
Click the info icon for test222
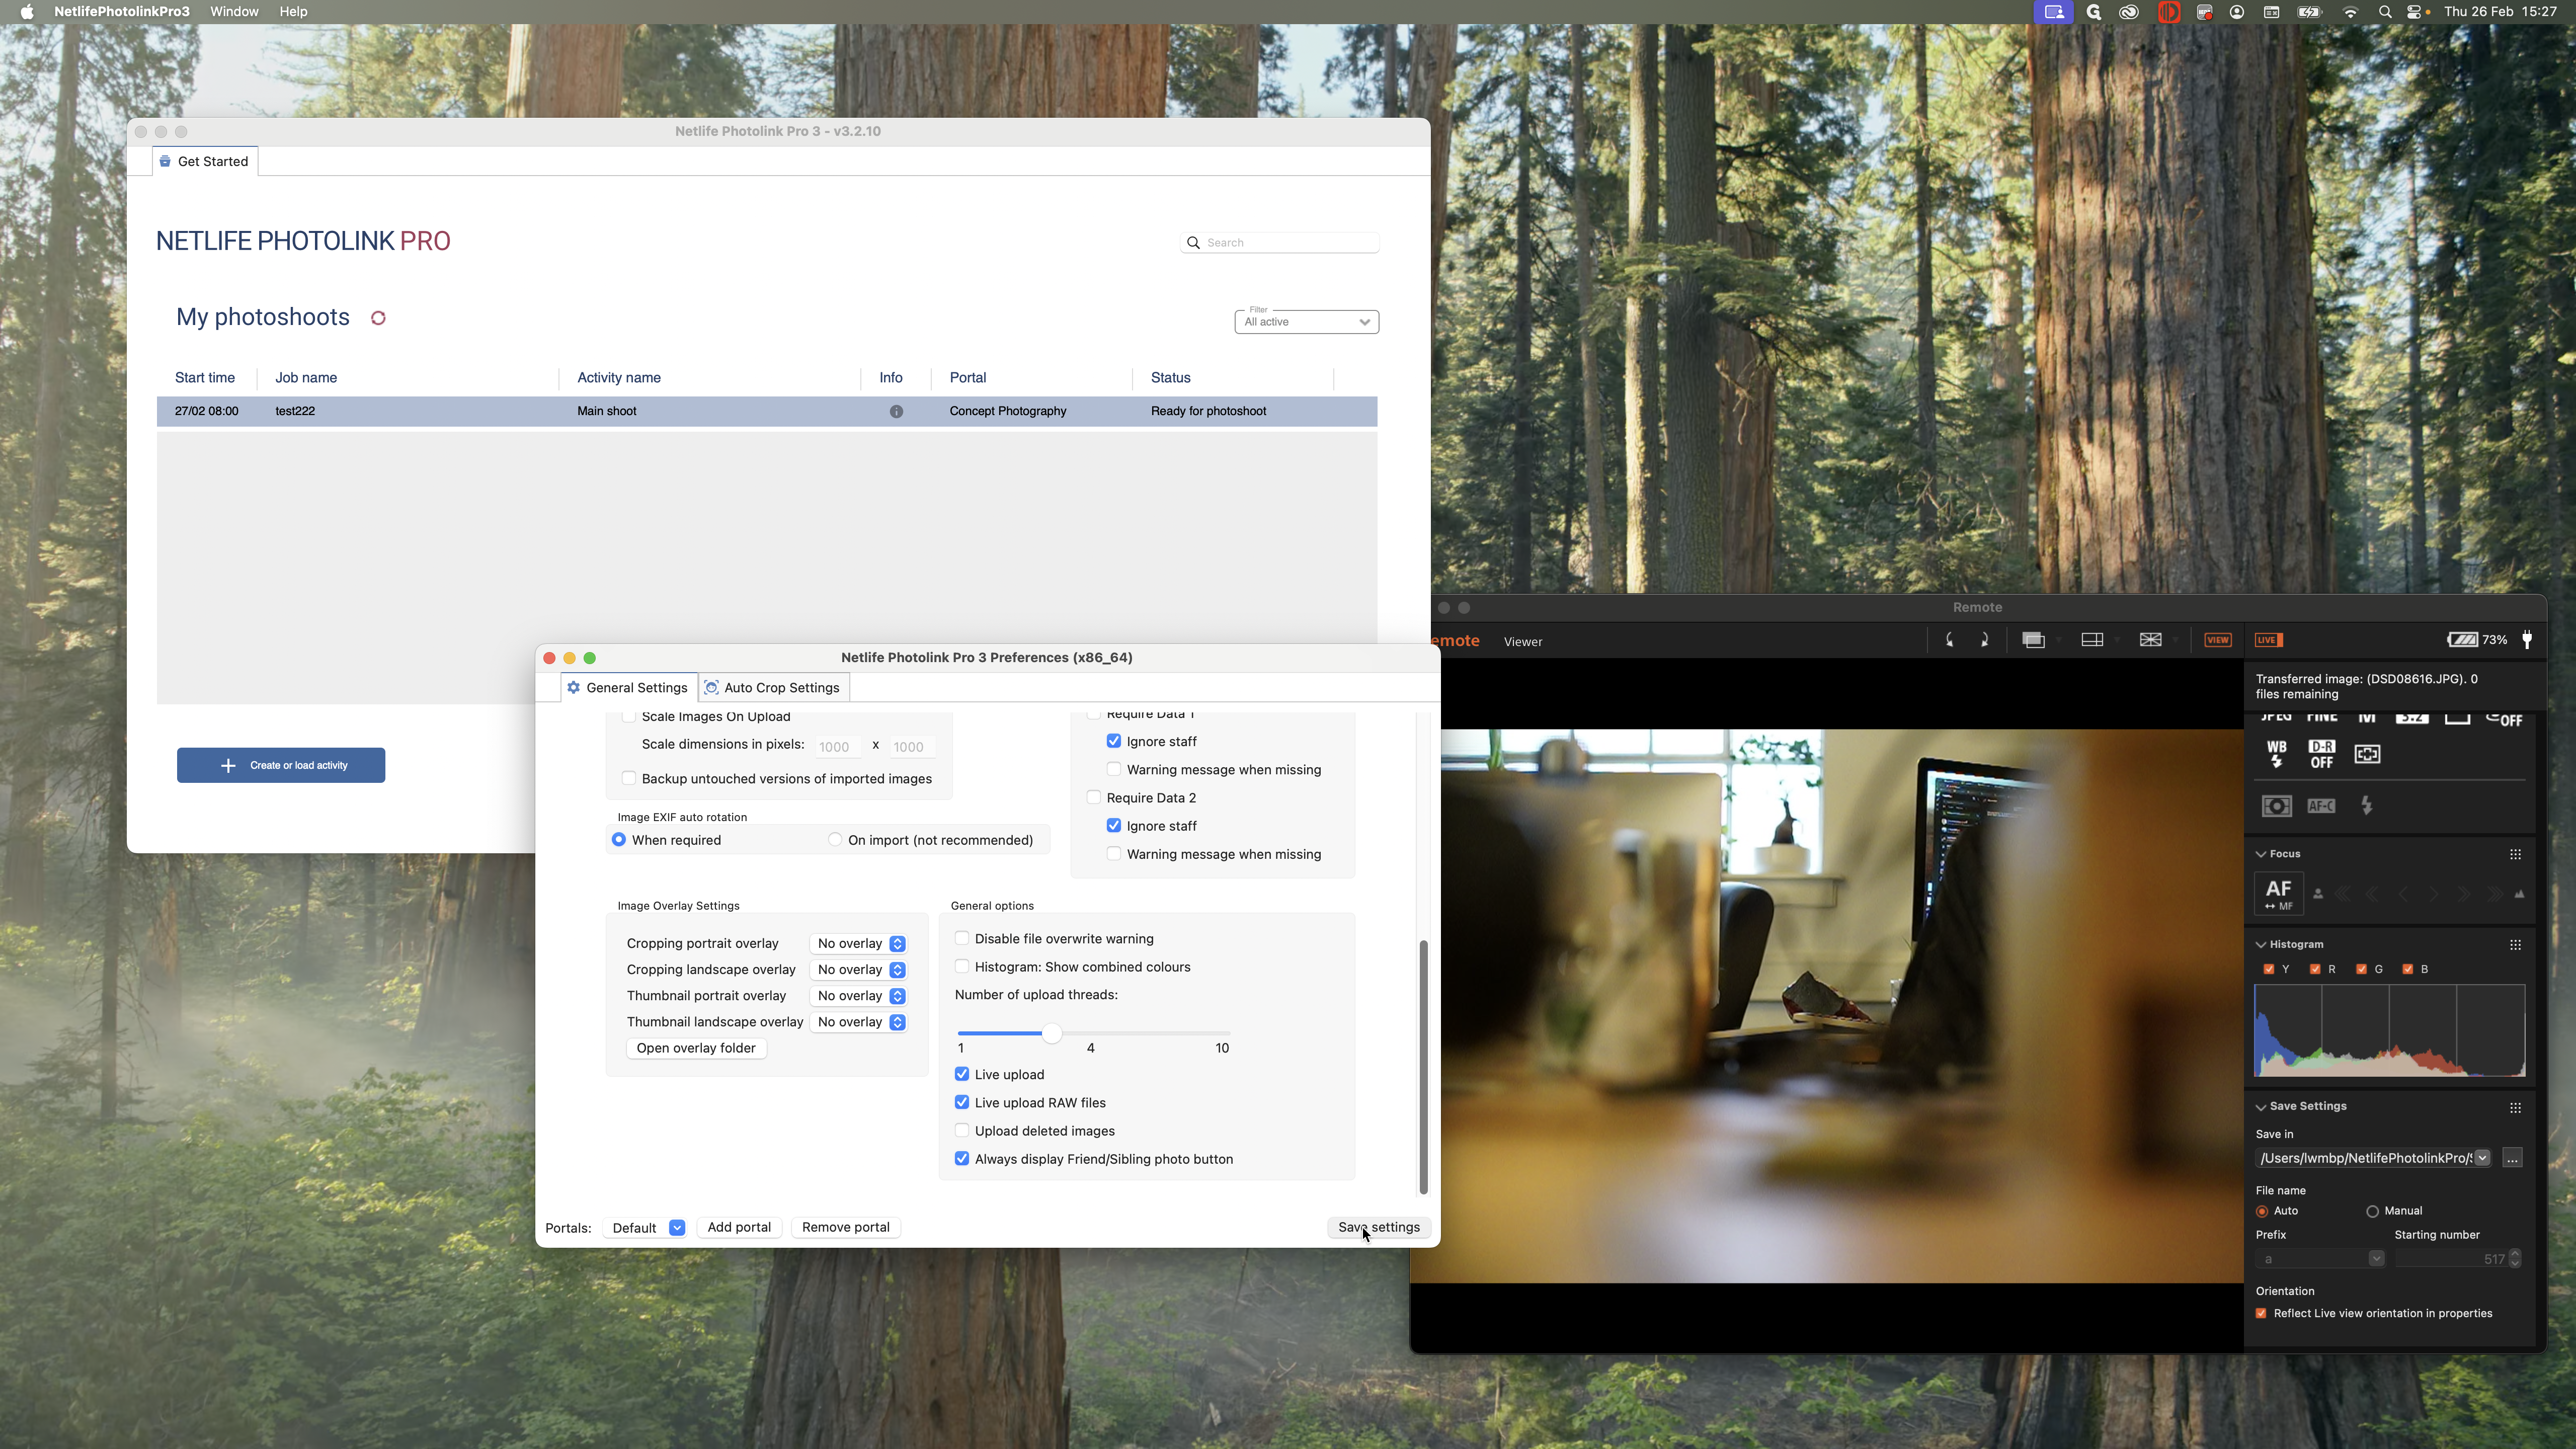coord(896,411)
